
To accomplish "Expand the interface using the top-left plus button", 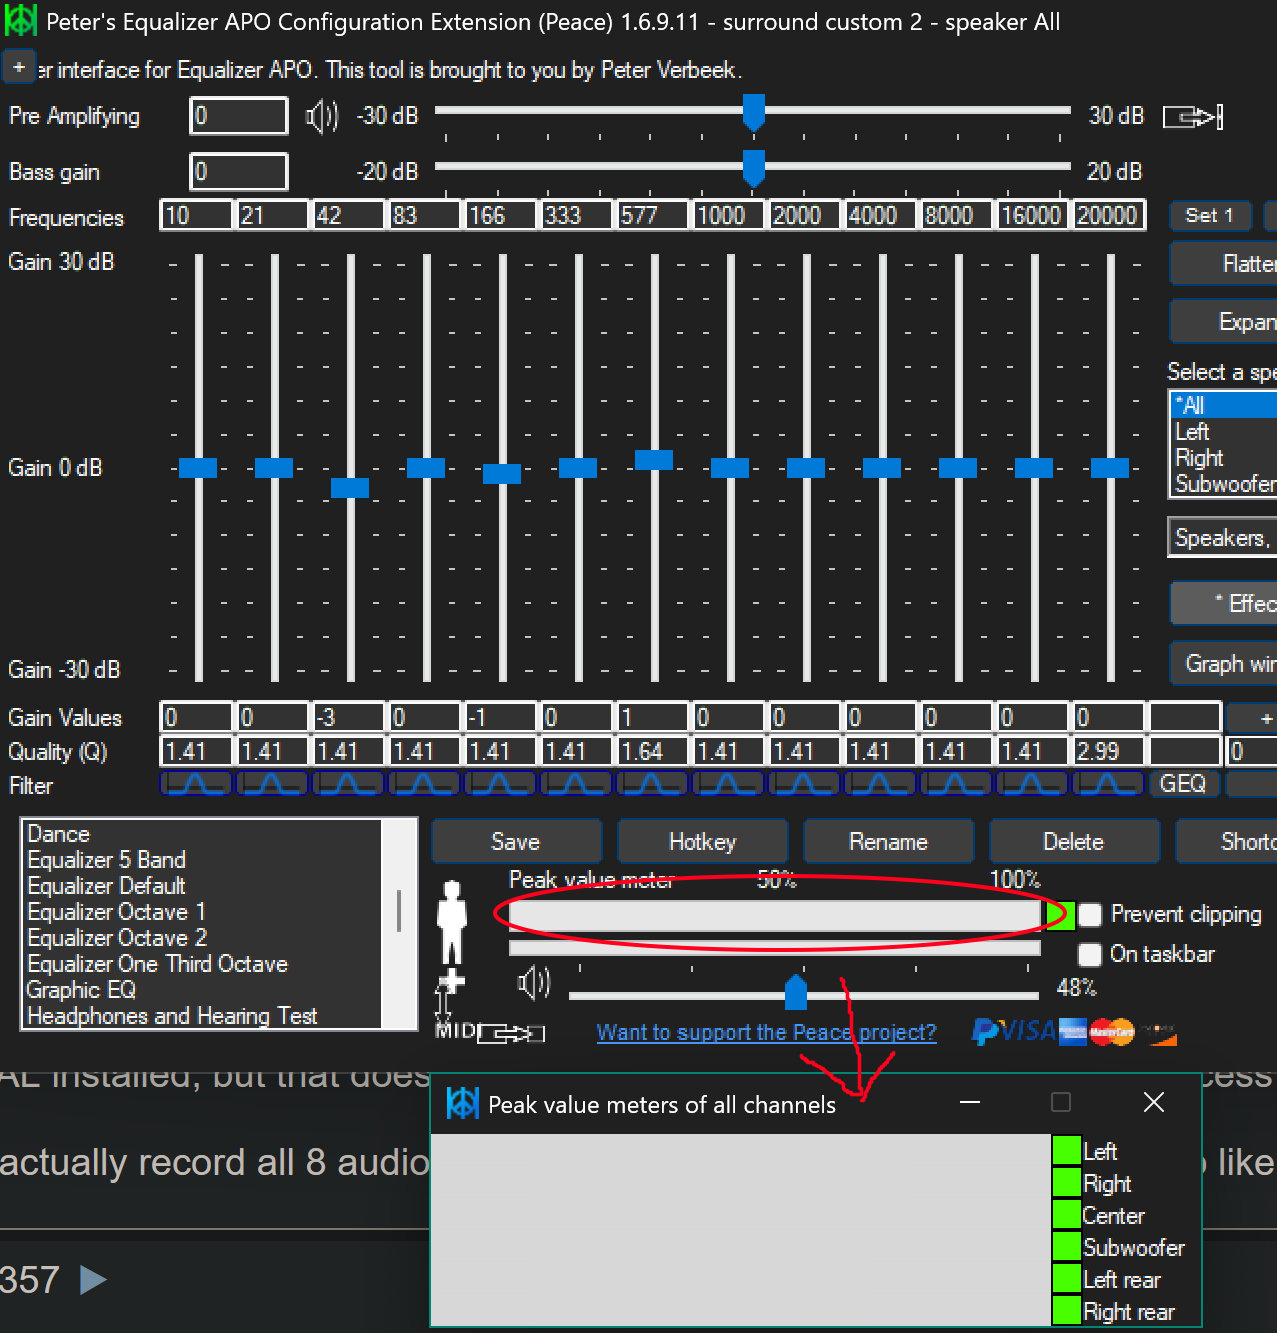I will click(x=19, y=67).
